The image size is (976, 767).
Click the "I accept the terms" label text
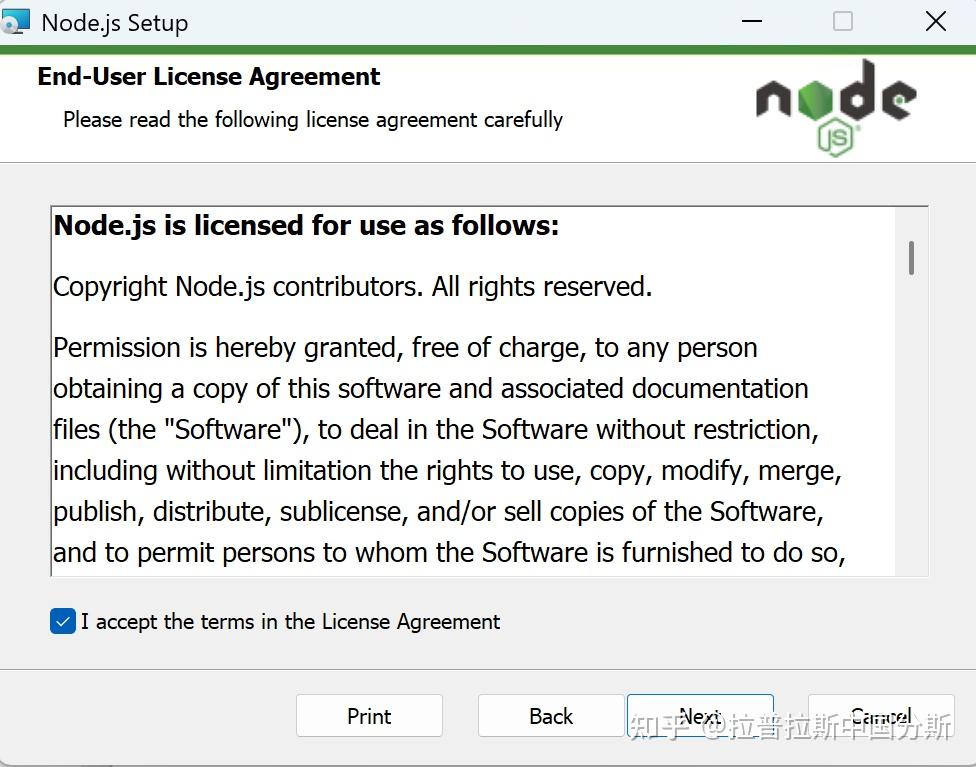click(290, 622)
